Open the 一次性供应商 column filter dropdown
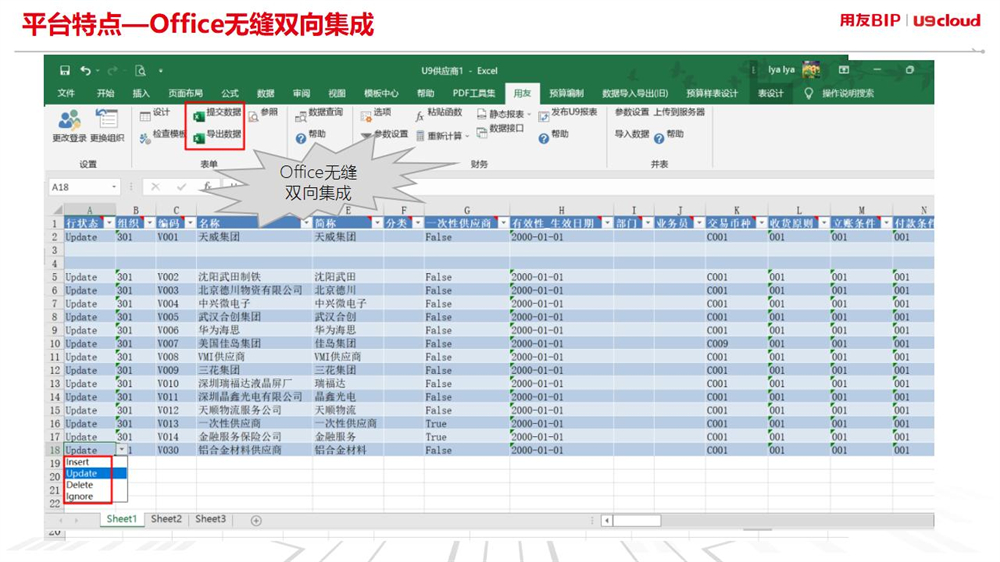The image size is (1000, 562). tap(503, 223)
